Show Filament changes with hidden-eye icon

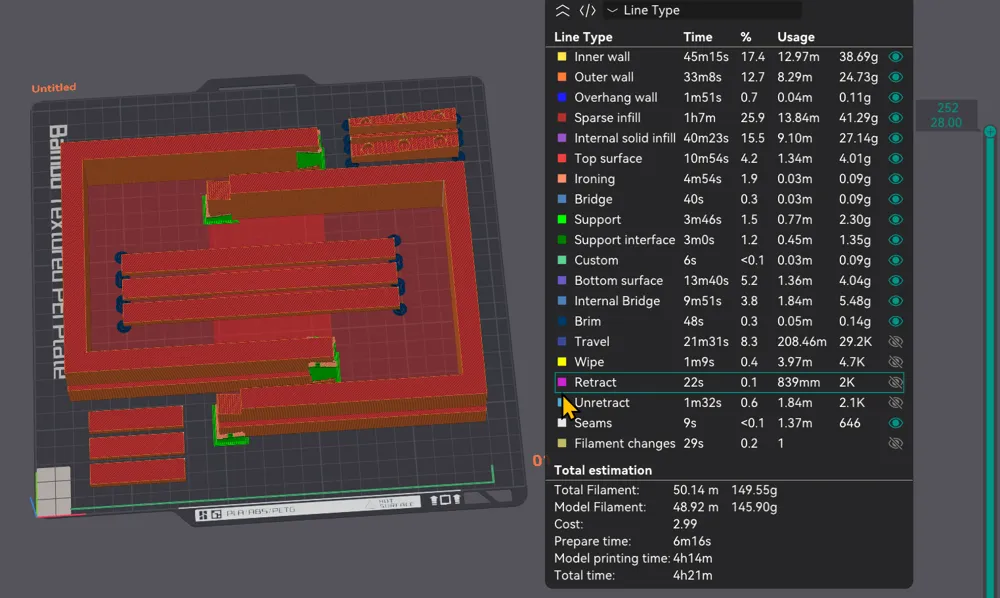pyautogui.click(x=895, y=444)
